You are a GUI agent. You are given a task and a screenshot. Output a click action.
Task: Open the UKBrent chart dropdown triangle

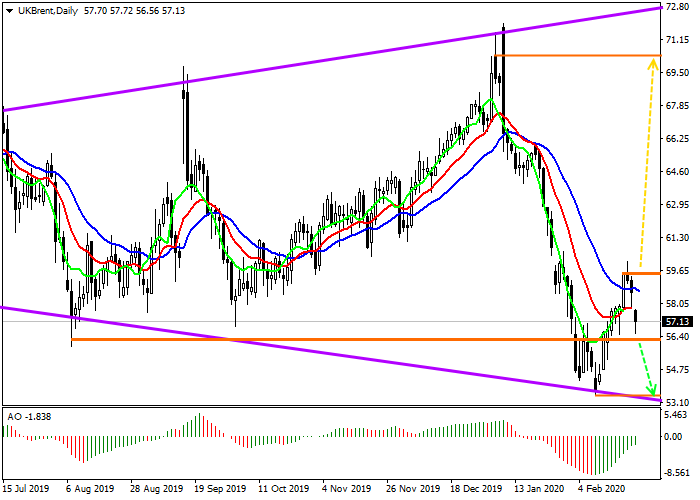coord(7,8)
